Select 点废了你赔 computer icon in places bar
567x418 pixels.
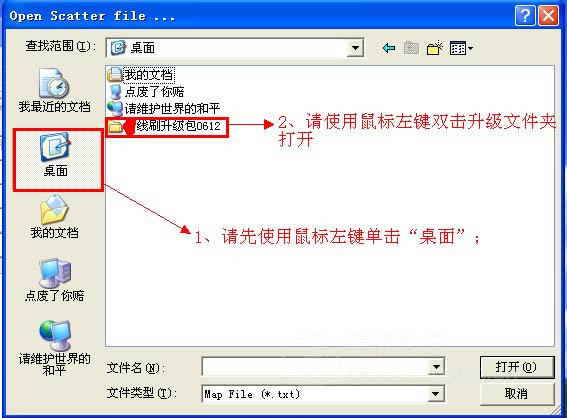click(55, 280)
